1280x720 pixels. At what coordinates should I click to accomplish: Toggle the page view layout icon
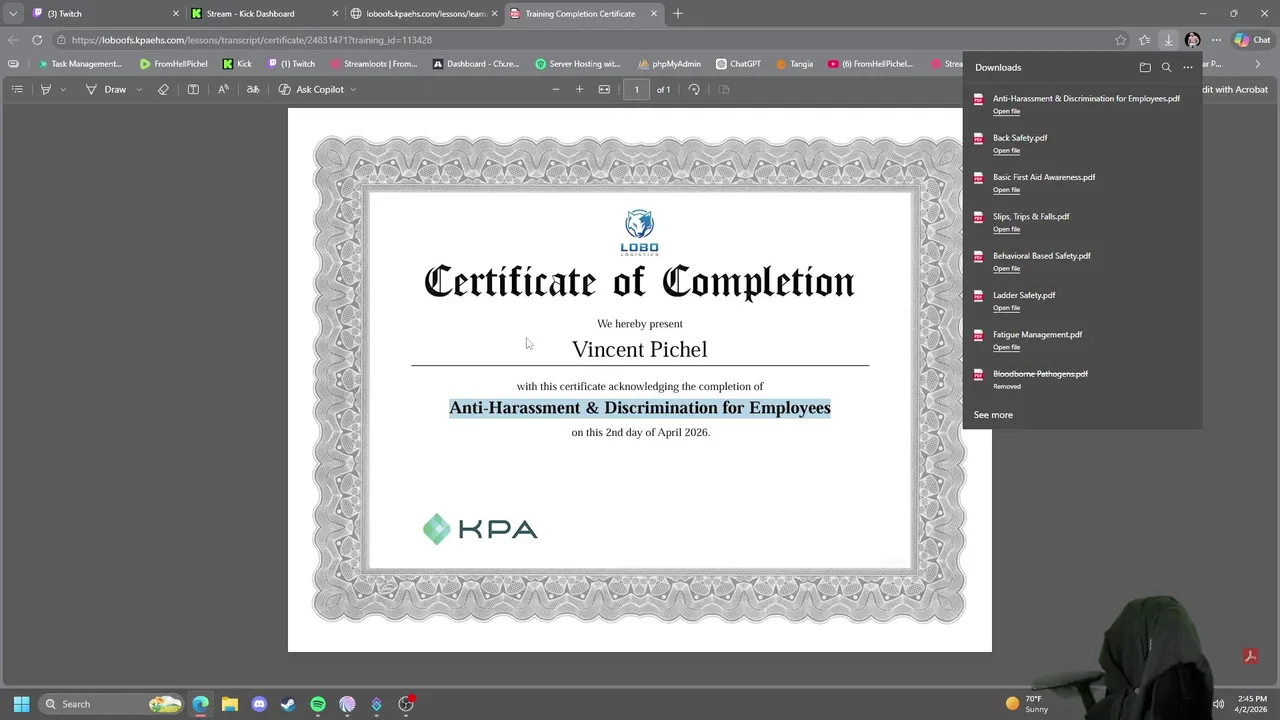724,89
